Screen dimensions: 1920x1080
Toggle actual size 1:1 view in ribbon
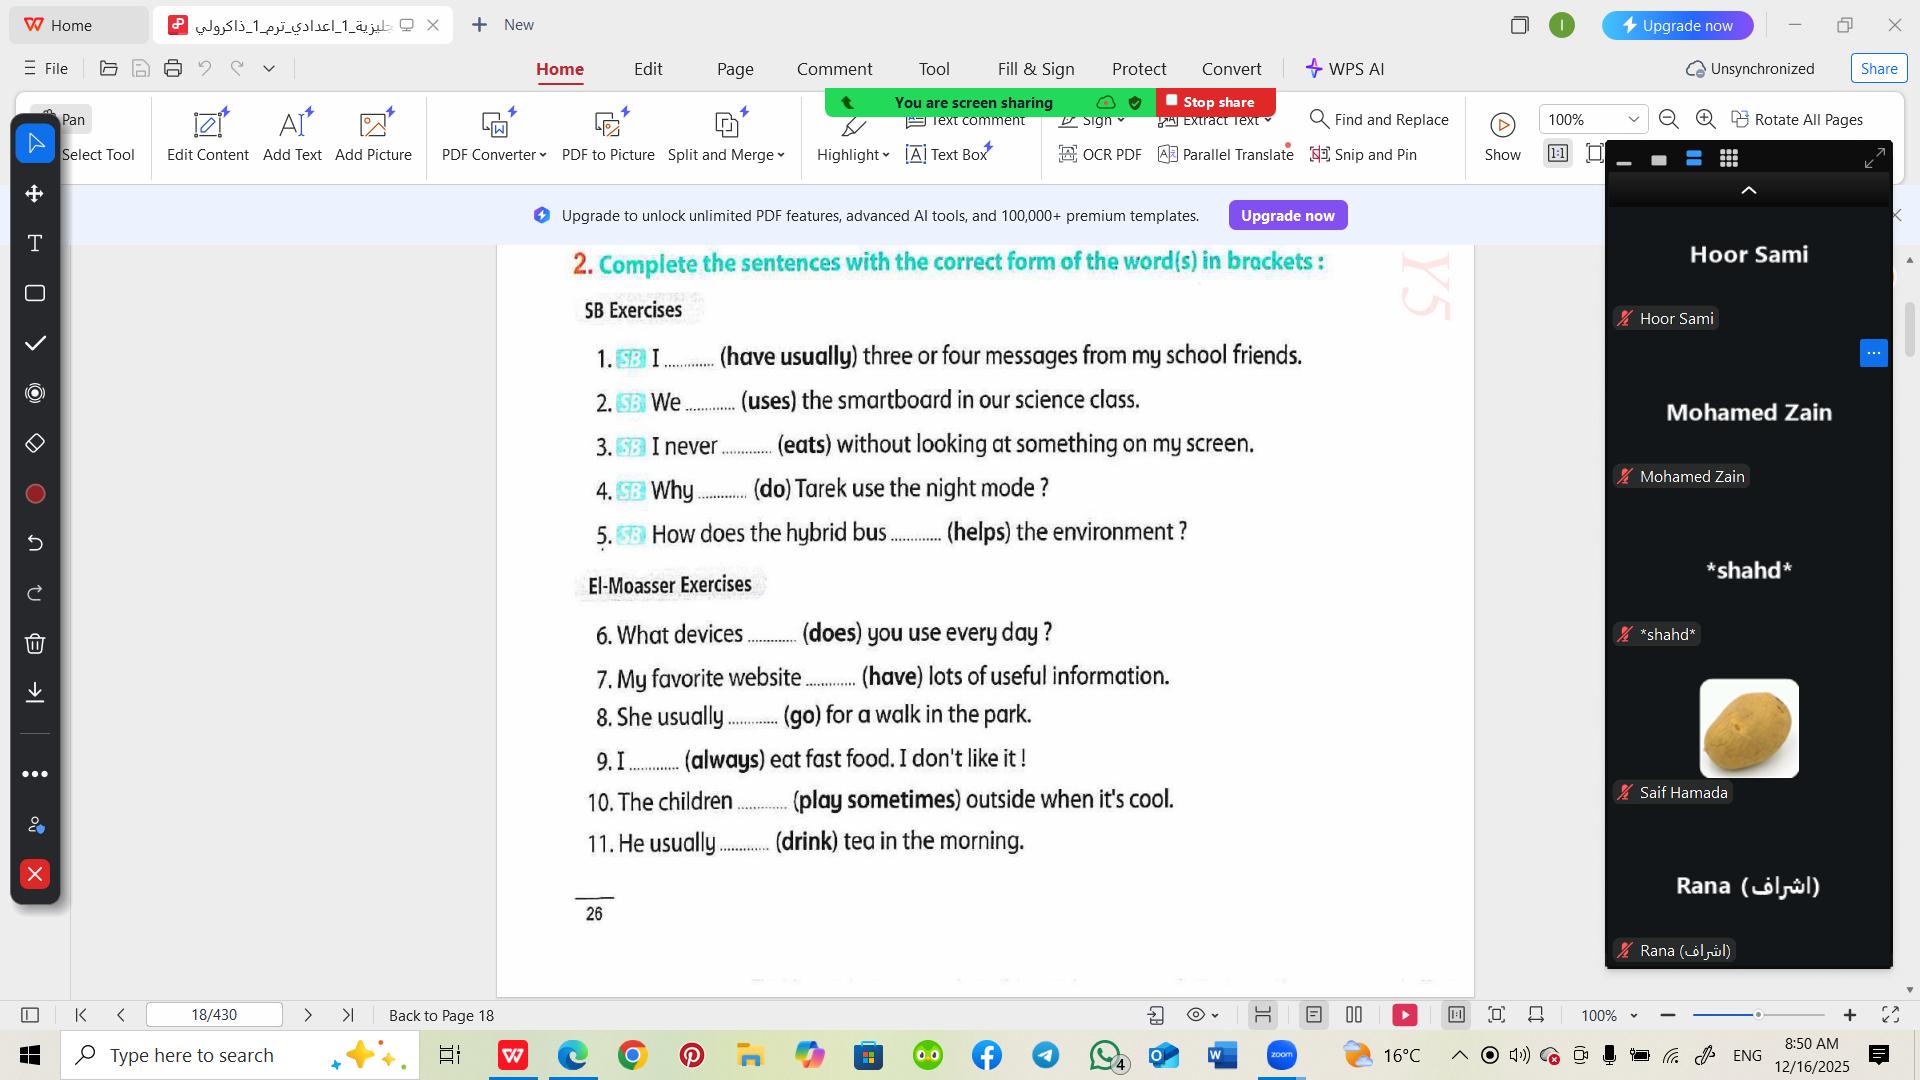[1558, 154]
